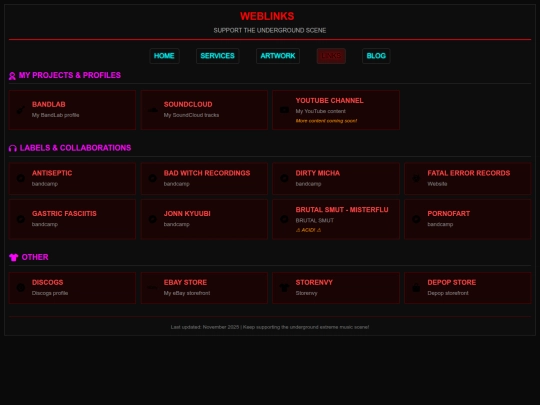Click the icon on Brutal Smut - Misterflu card

pos(284,219)
